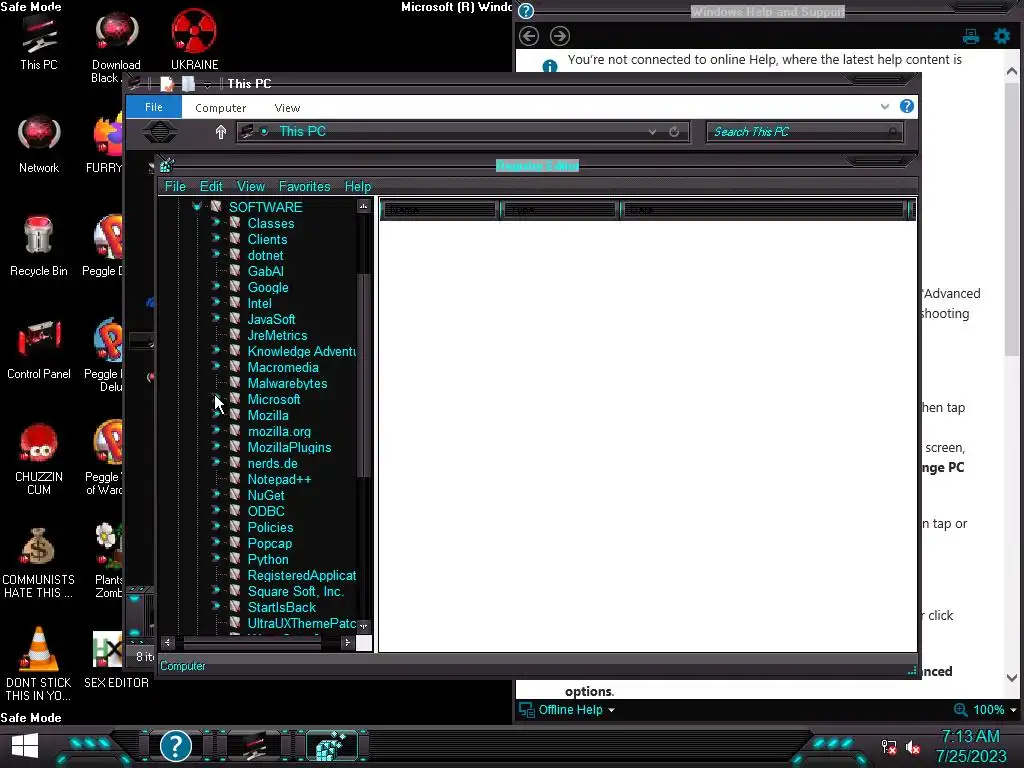The height and width of the screenshot is (768, 1024).
Task: Open the File tab in This PC
Action: [x=153, y=107]
